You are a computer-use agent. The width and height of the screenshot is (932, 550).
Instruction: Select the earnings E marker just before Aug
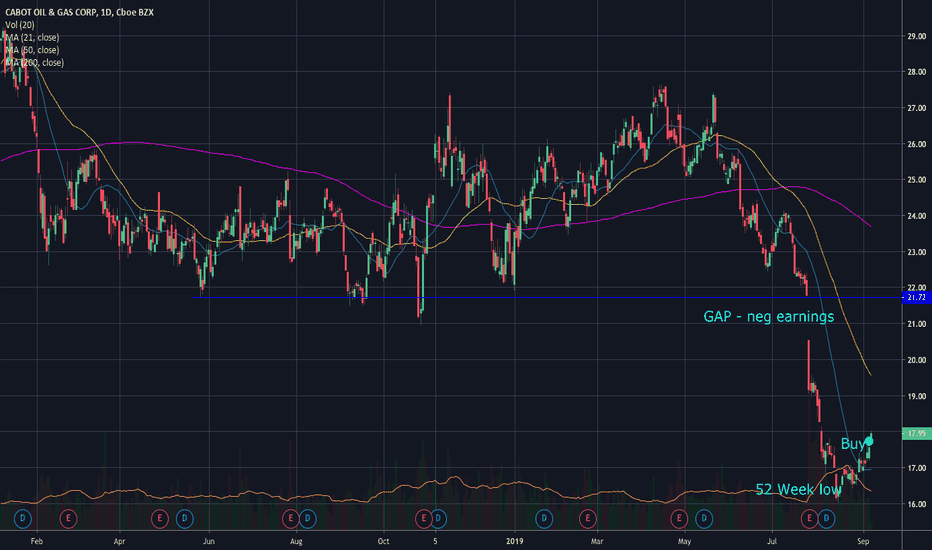click(291, 518)
